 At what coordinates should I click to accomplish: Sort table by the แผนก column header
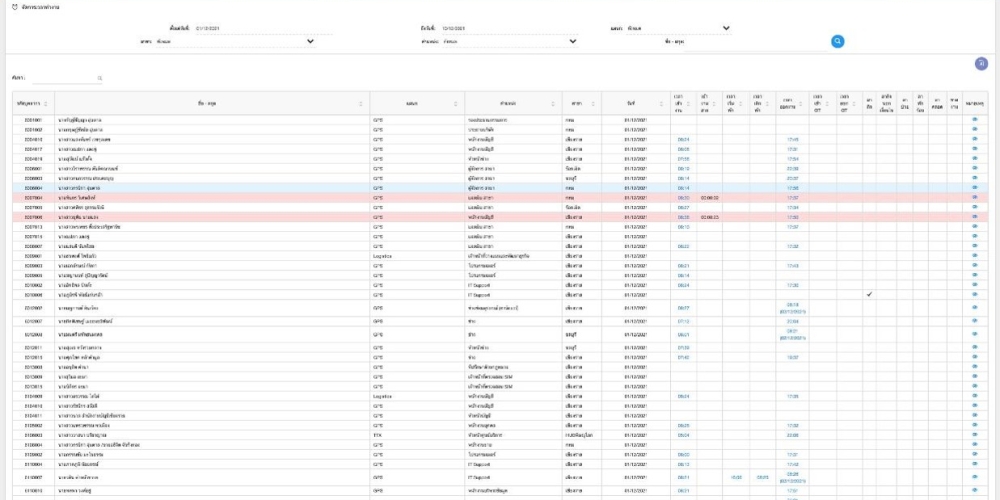coord(412,104)
